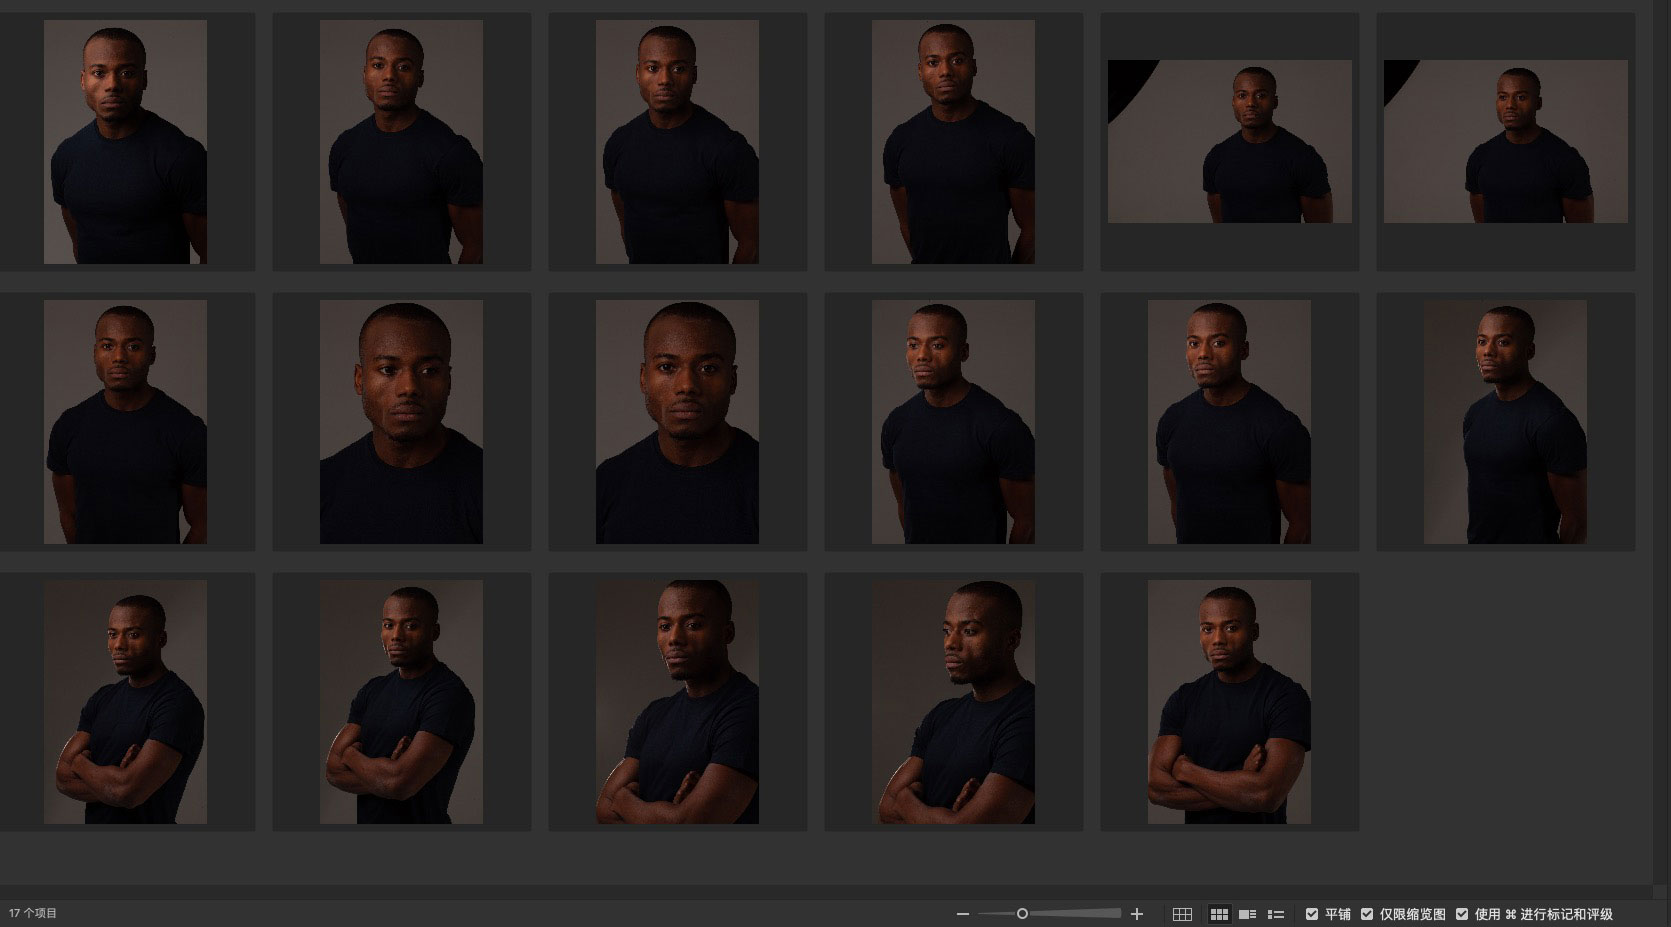The height and width of the screenshot is (927, 1671).
Task: Toggle the grid lock icon
Action: pyautogui.click(x=1182, y=914)
